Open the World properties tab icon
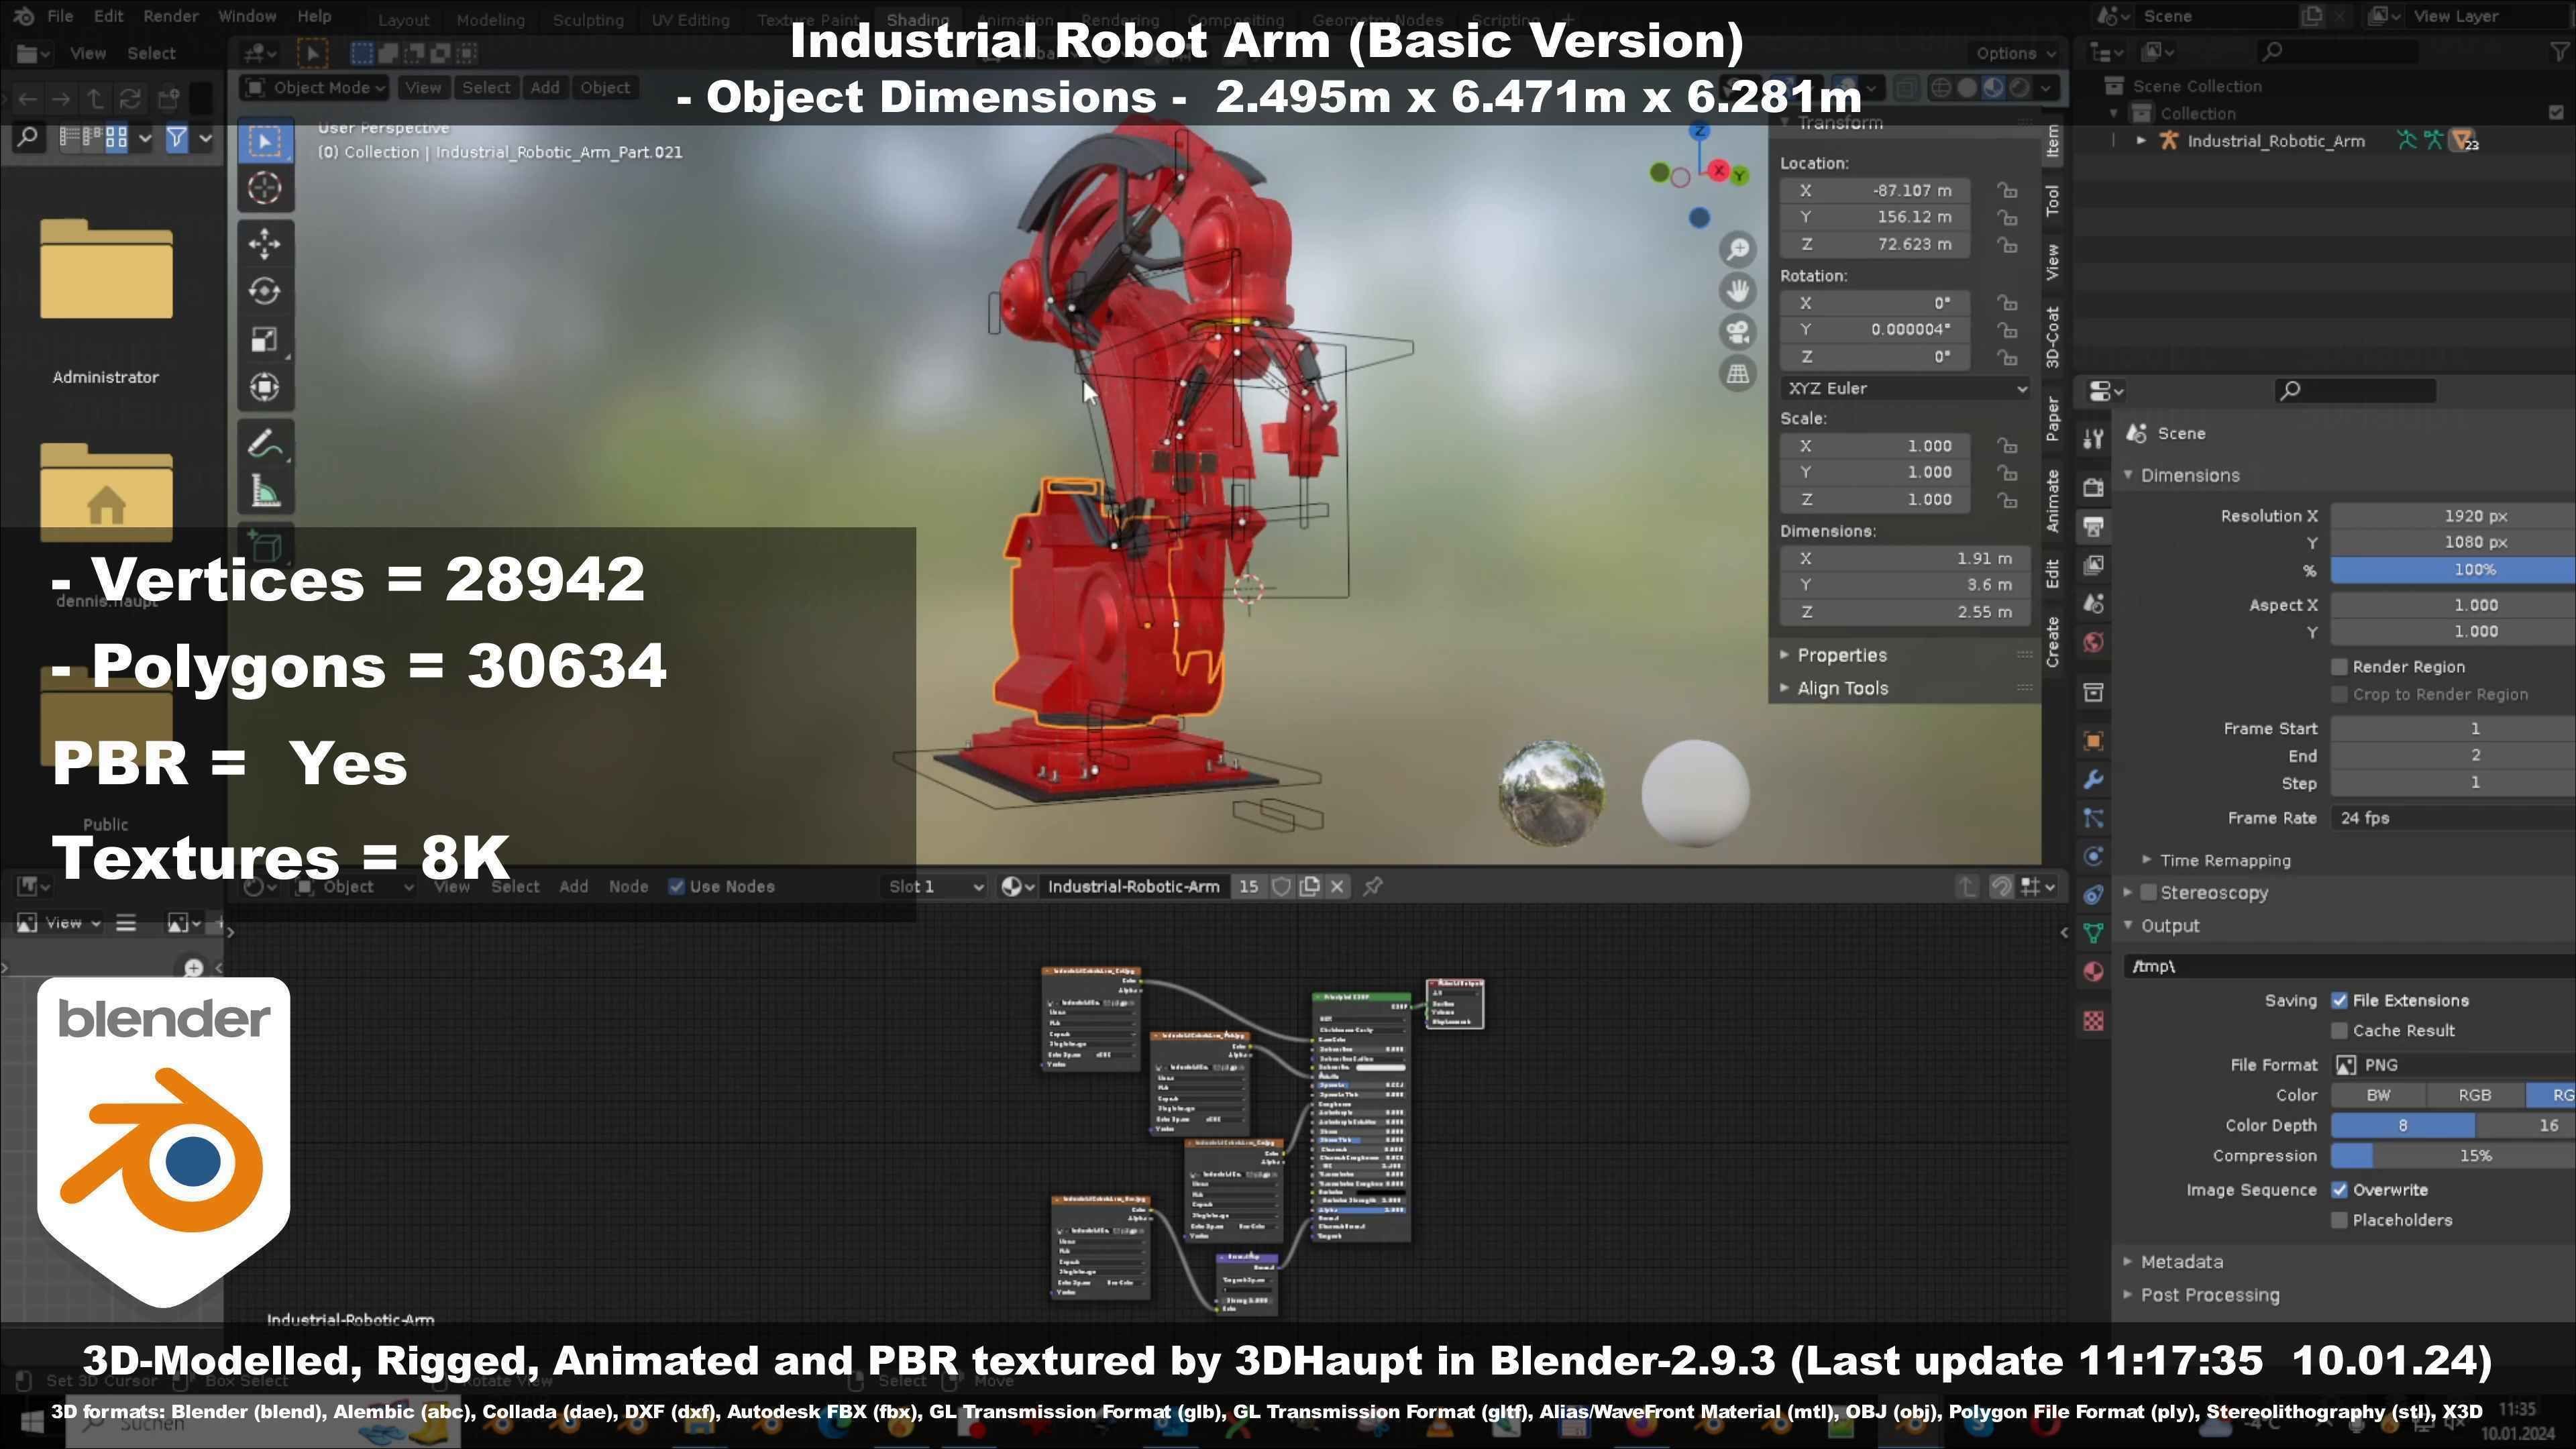Viewport: 2576px width, 1449px height. (2093, 642)
